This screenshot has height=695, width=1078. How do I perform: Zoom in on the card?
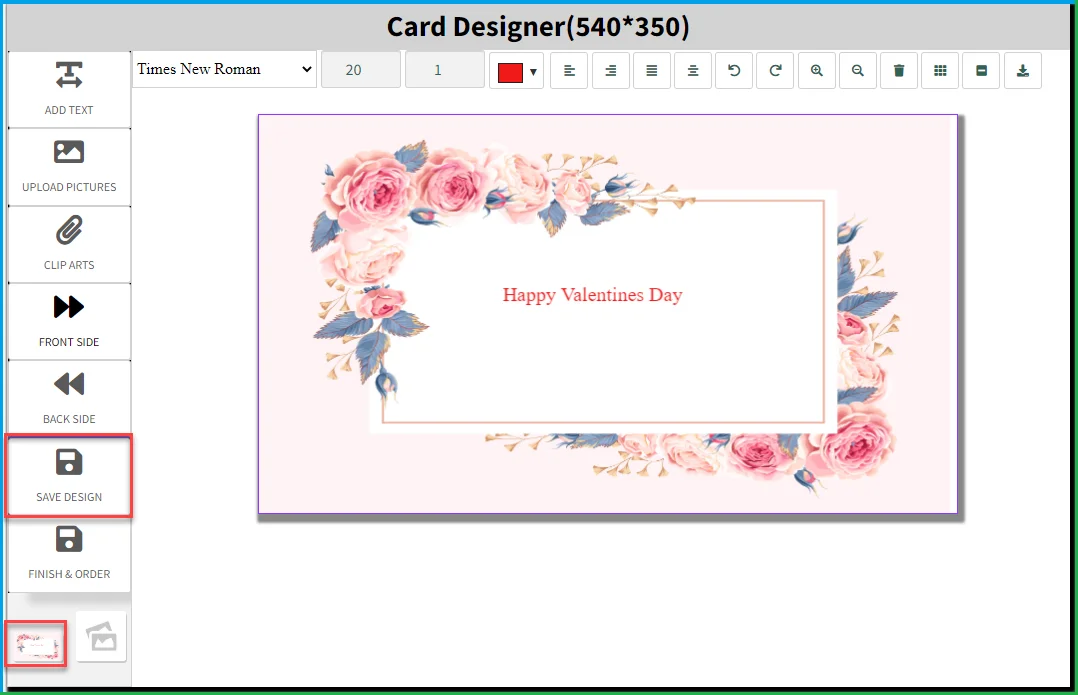click(x=817, y=70)
